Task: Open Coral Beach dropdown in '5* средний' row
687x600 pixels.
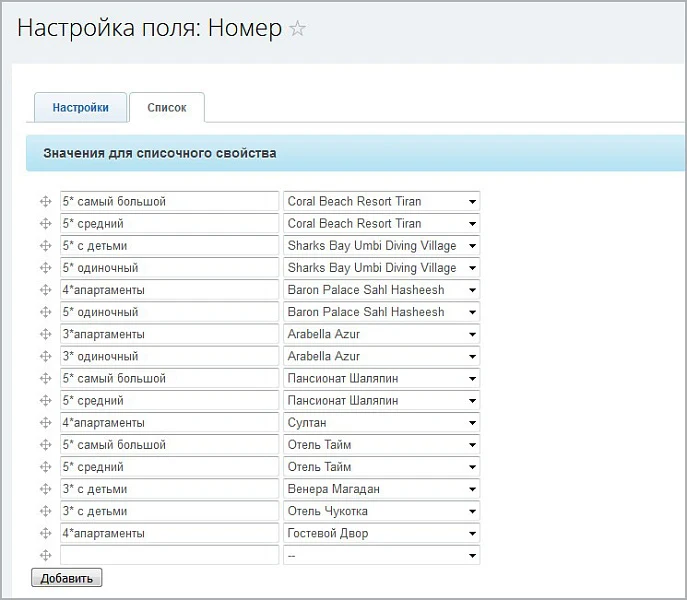Action: (x=382, y=224)
